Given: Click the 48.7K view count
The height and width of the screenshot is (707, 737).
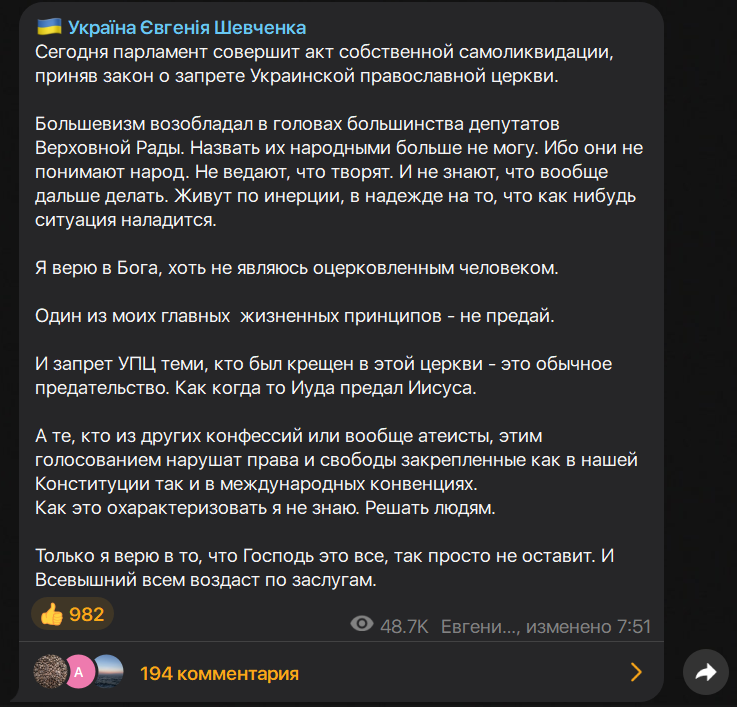Looking at the screenshot, I should [x=404, y=626].
